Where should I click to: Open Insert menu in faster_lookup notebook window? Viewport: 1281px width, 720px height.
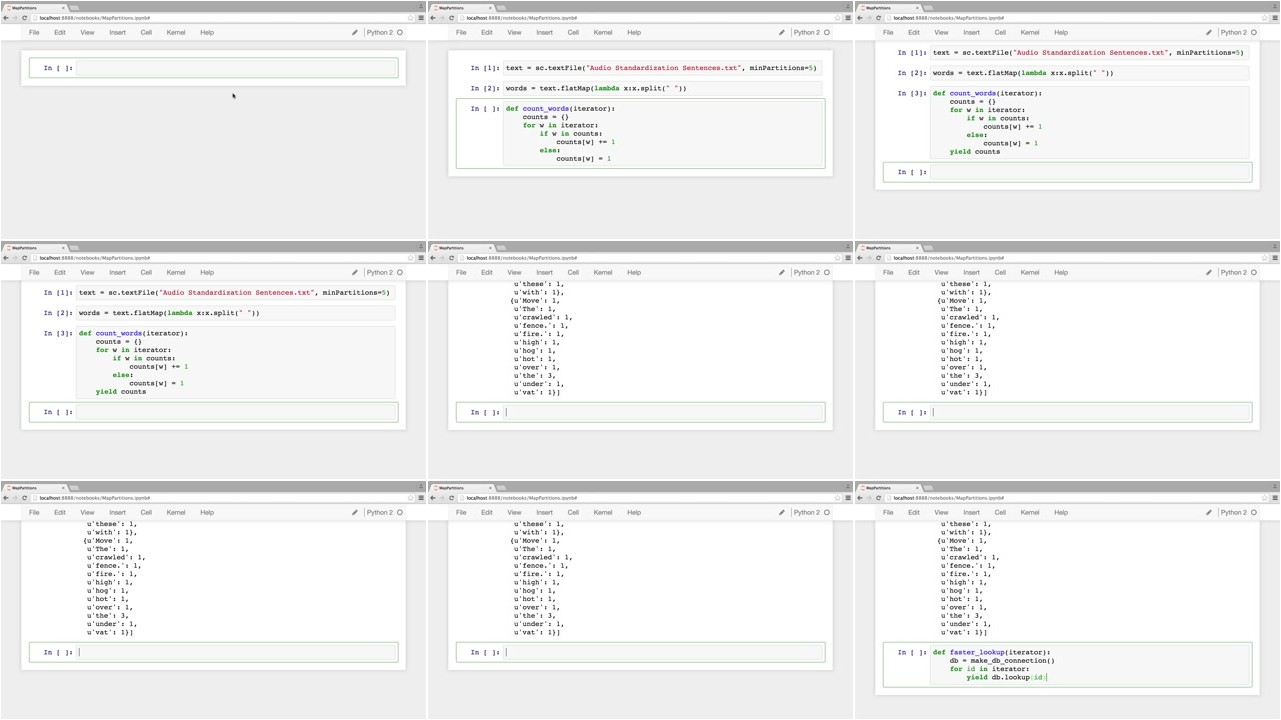(971, 512)
